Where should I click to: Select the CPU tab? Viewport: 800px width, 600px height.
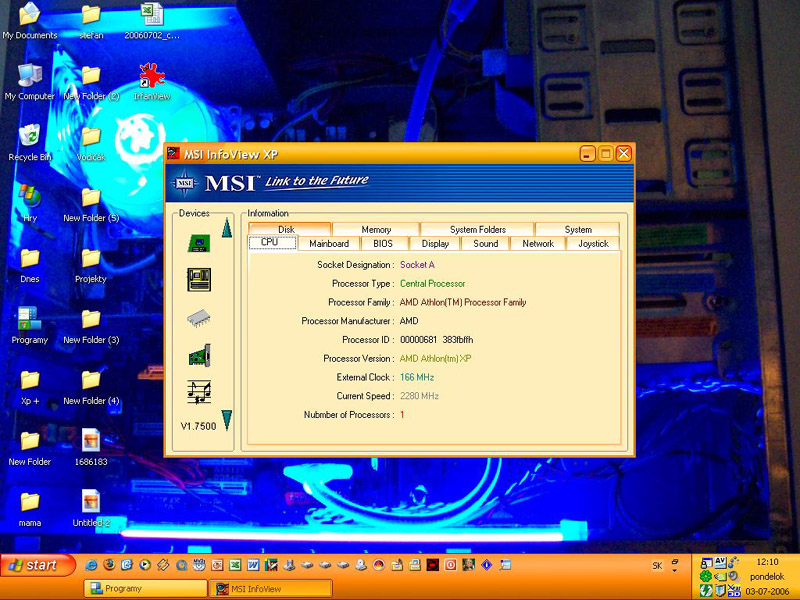272,242
